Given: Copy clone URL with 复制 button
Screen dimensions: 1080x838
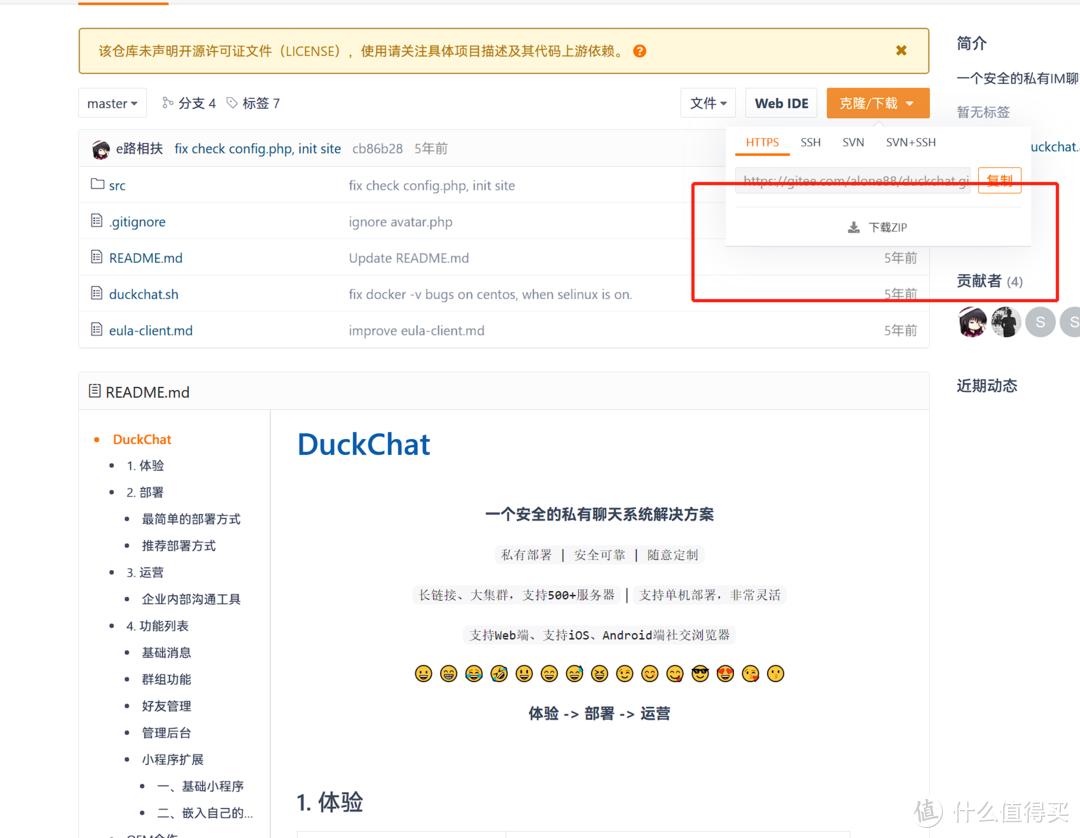Looking at the screenshot, I should (x=999, y=180).
